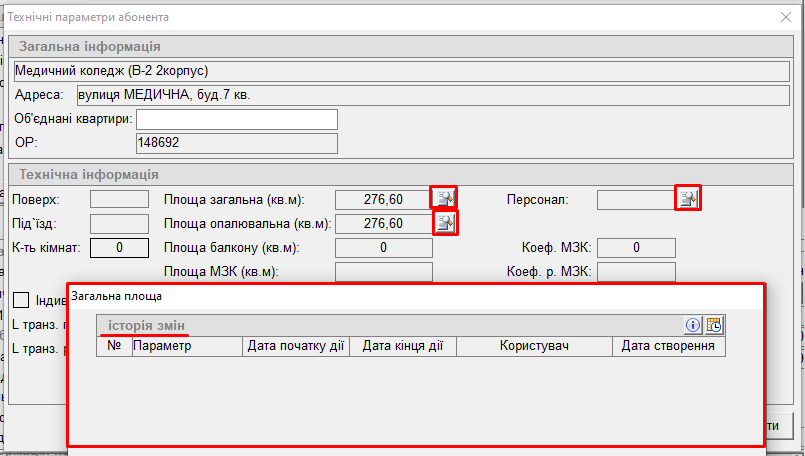Image resolution: width=805 pixels, height=456 pixels.
Task: Open history icon next to Персонал
Action: [x=687, y=199]
